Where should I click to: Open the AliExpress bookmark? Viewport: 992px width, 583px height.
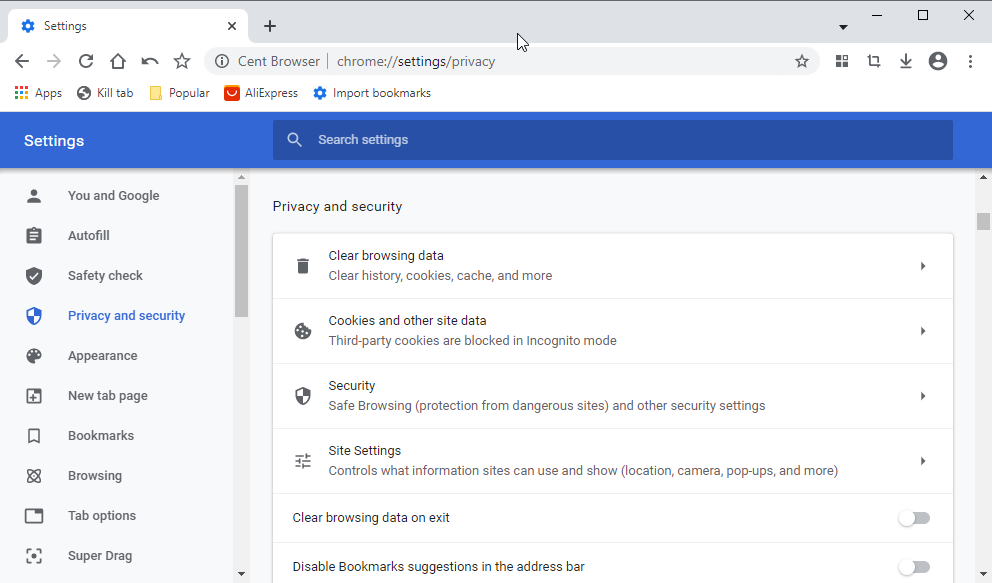click(x=261, y=93)
